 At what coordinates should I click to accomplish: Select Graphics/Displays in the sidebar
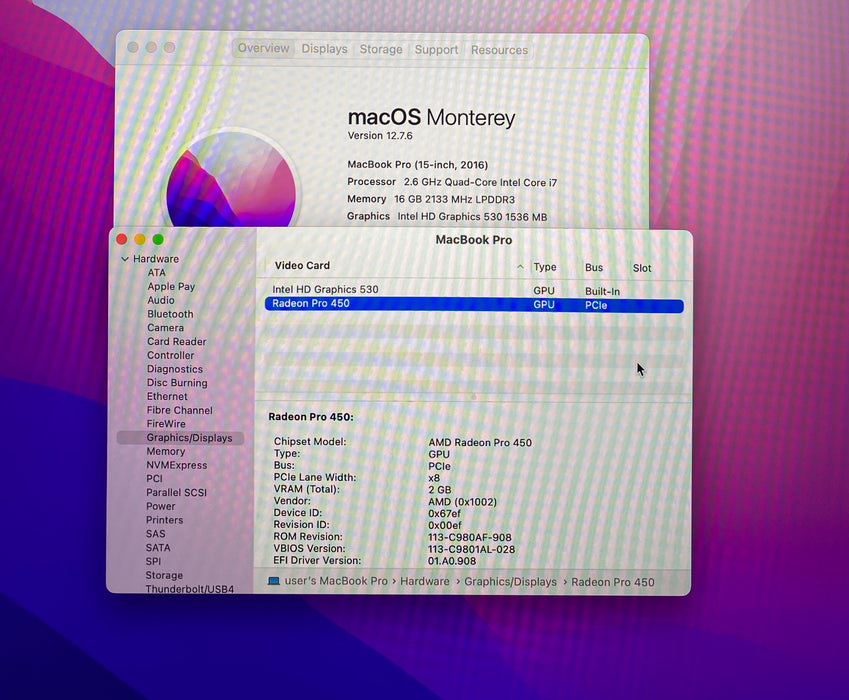(x=180, y=437)
